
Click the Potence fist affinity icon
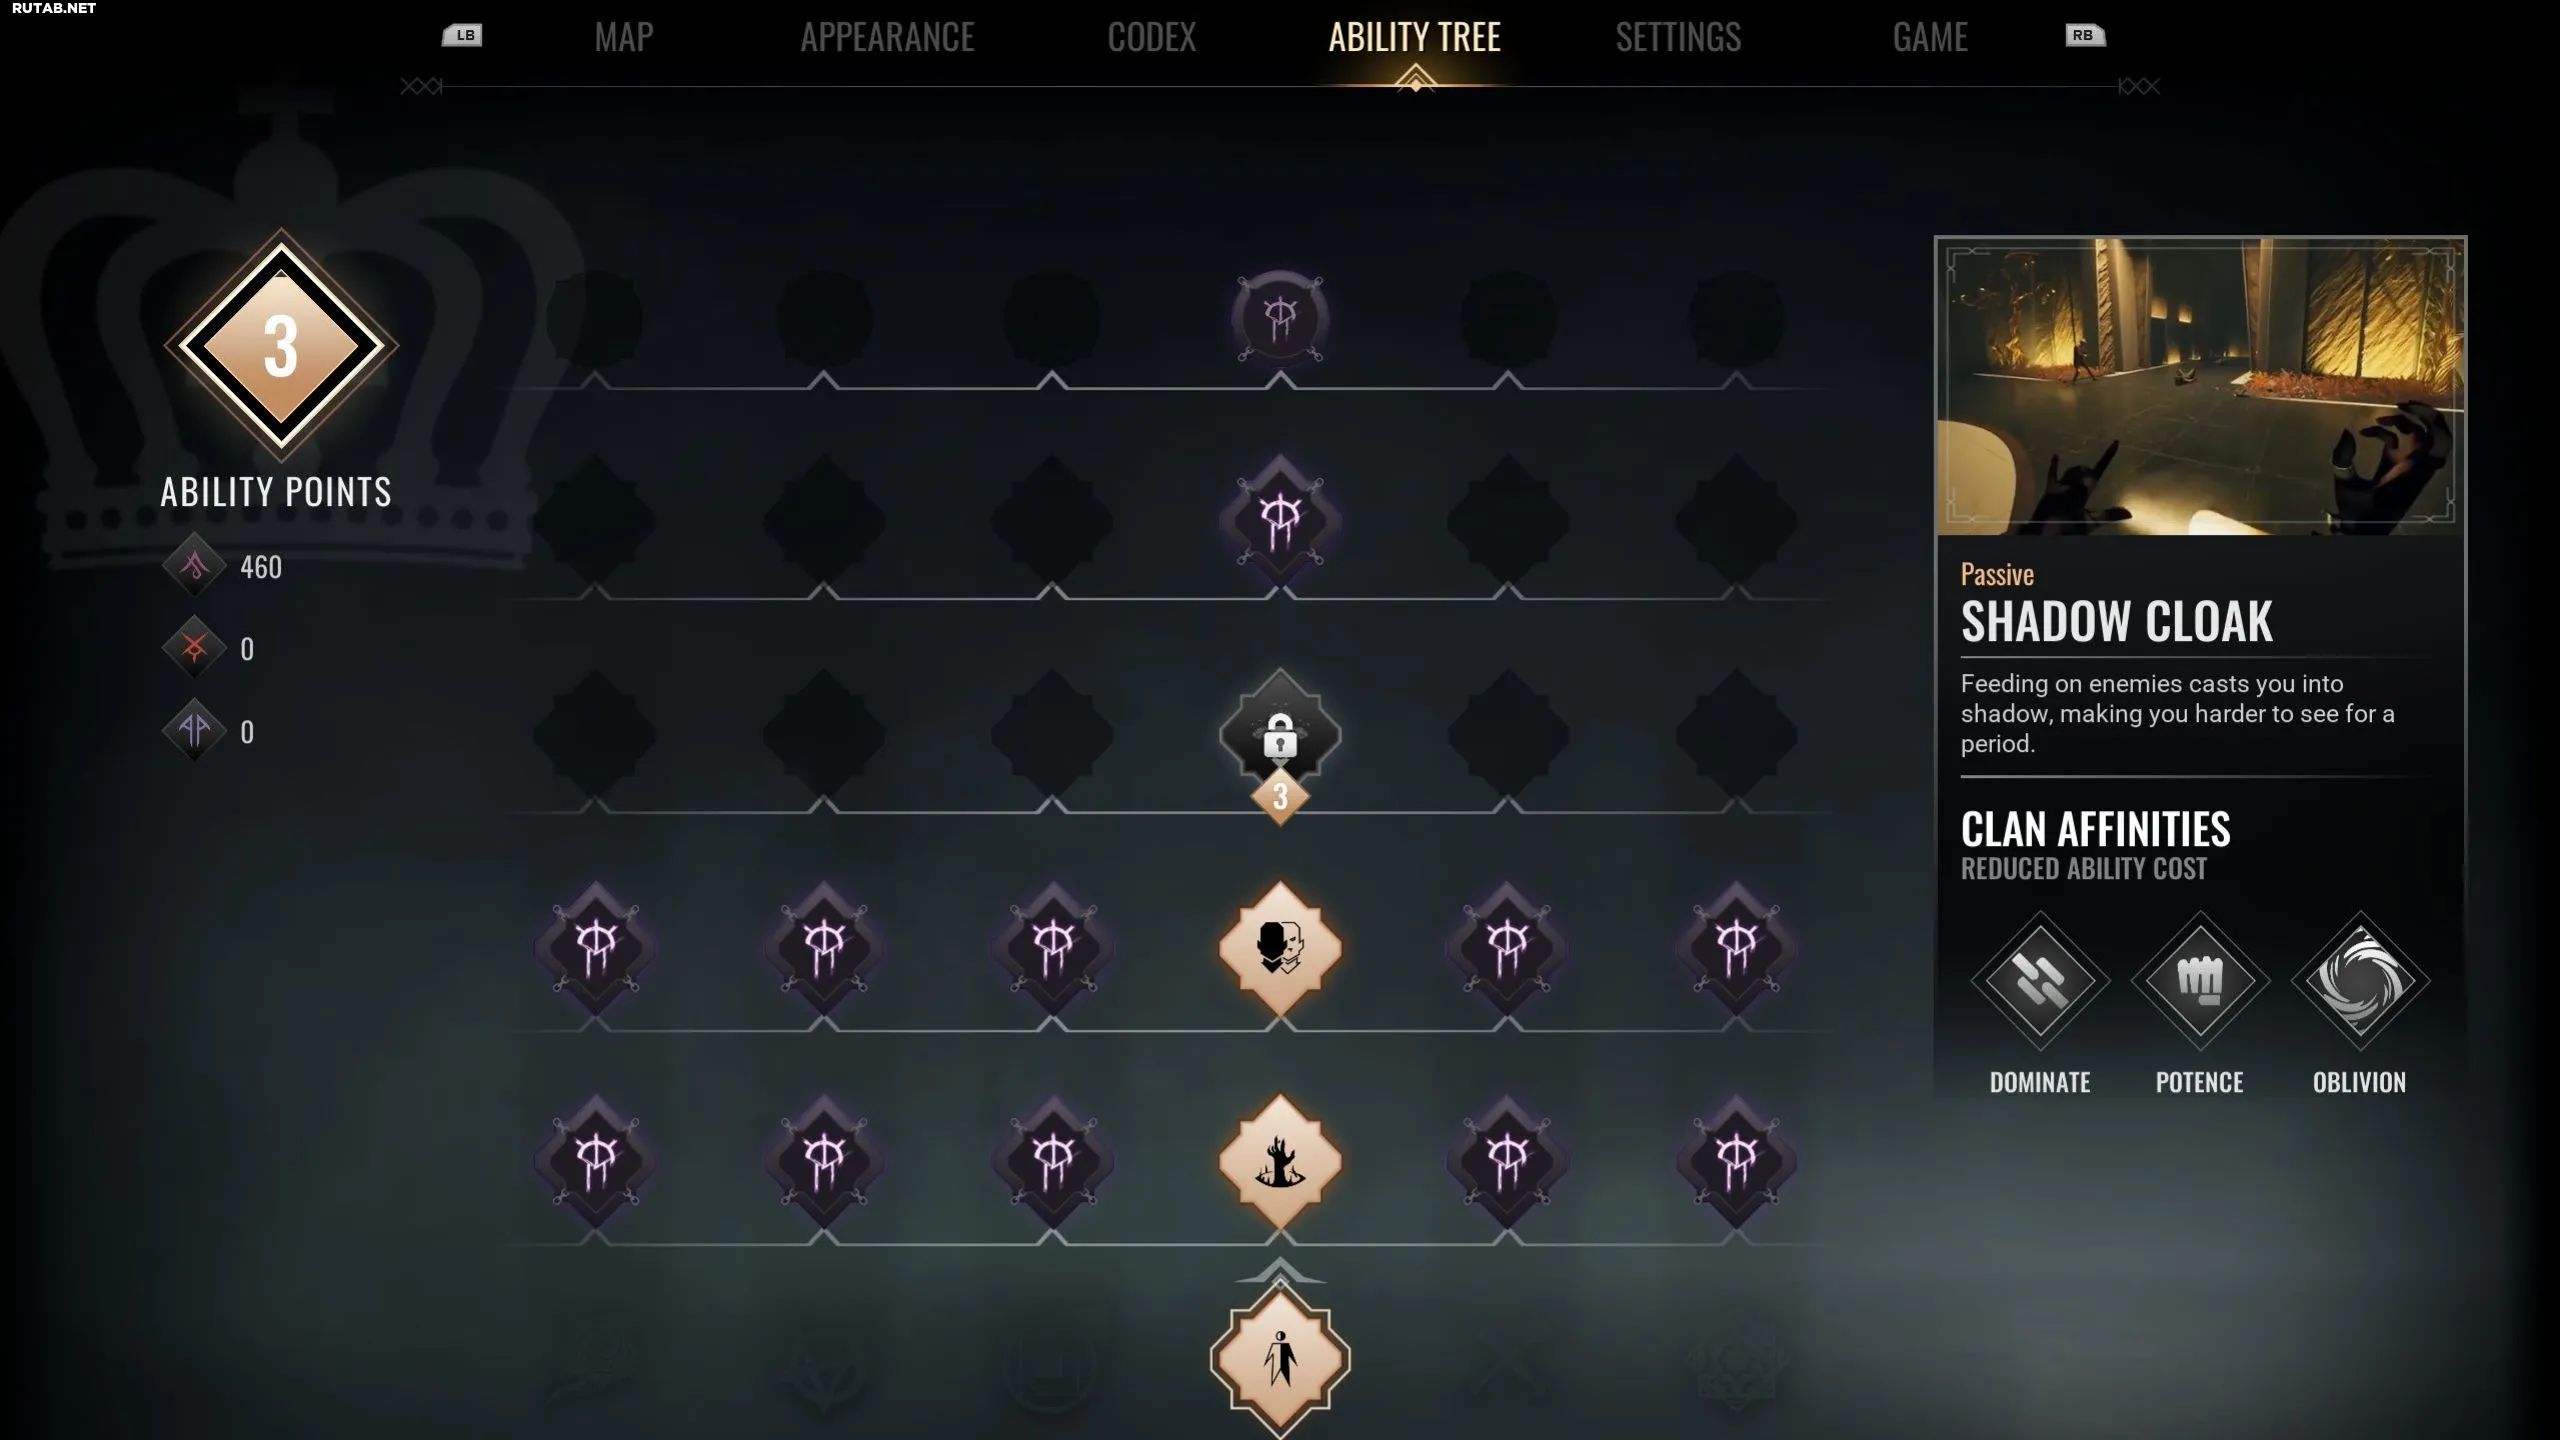point(2200,981)
